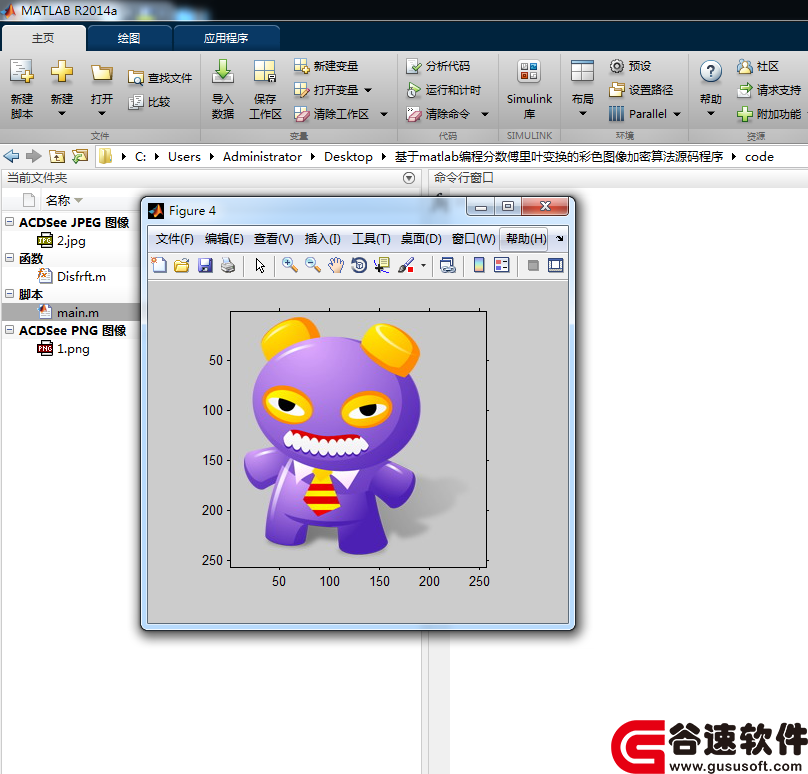Open the Brush tool dropdown arrow in Figure 4

coord(423,266)
